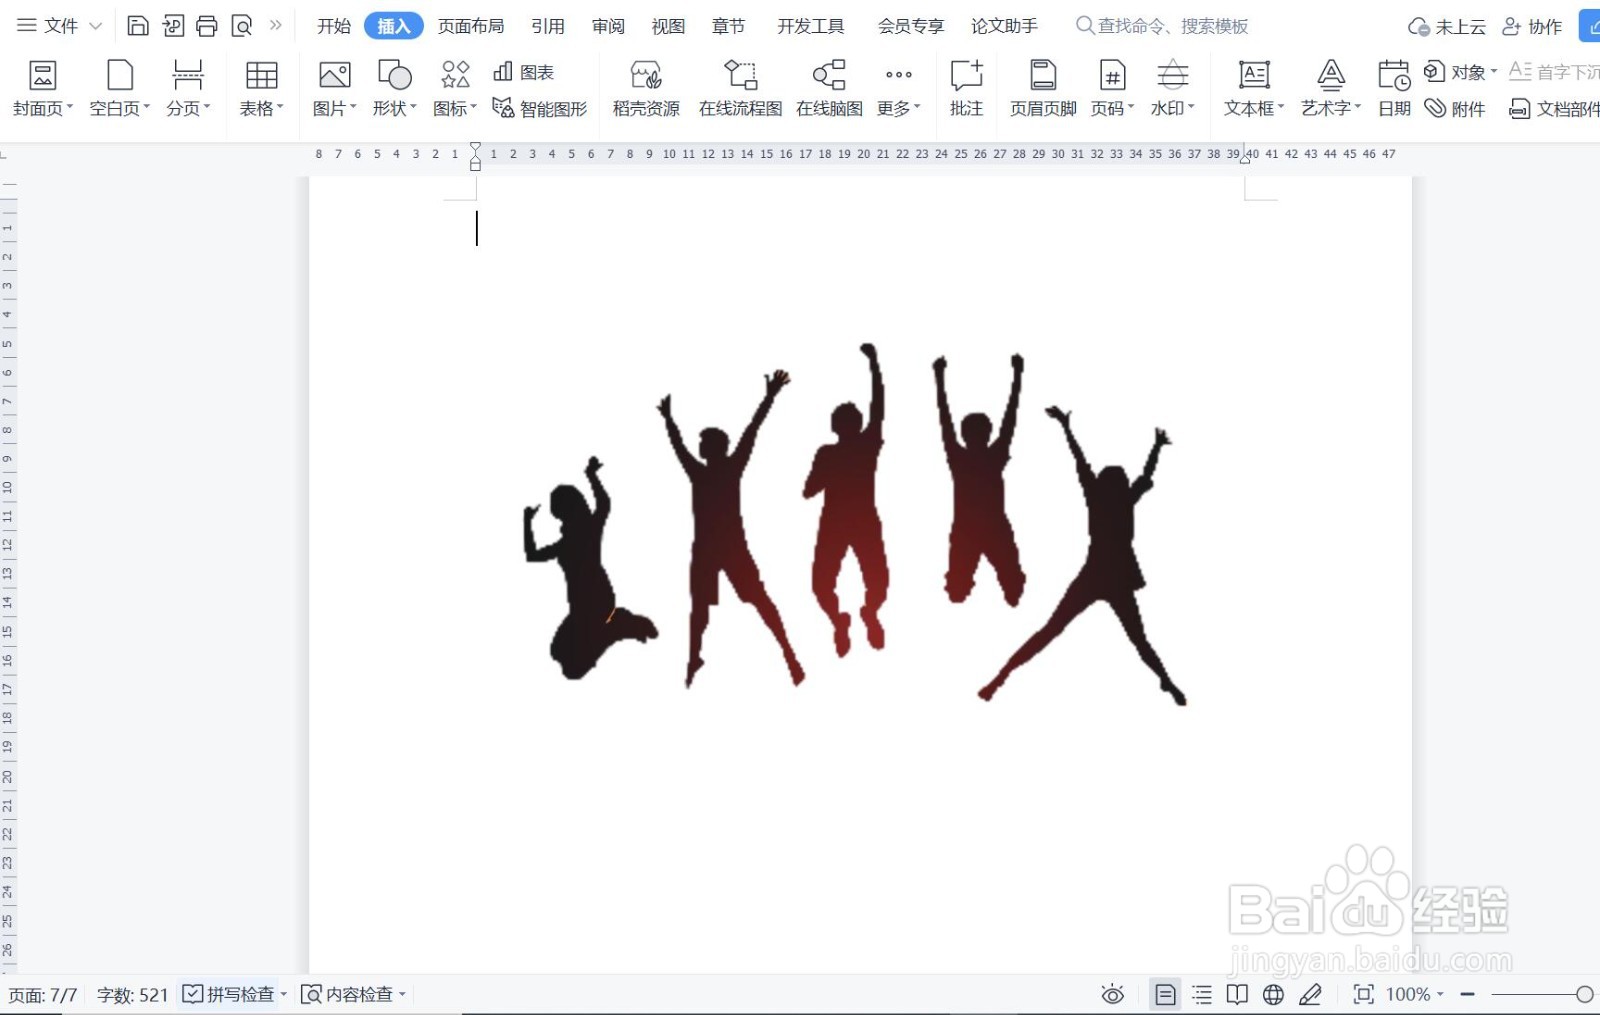This screenshot has width=1600, height=1015.
Task: Click the Save document icon
Action: click(138, 26)
